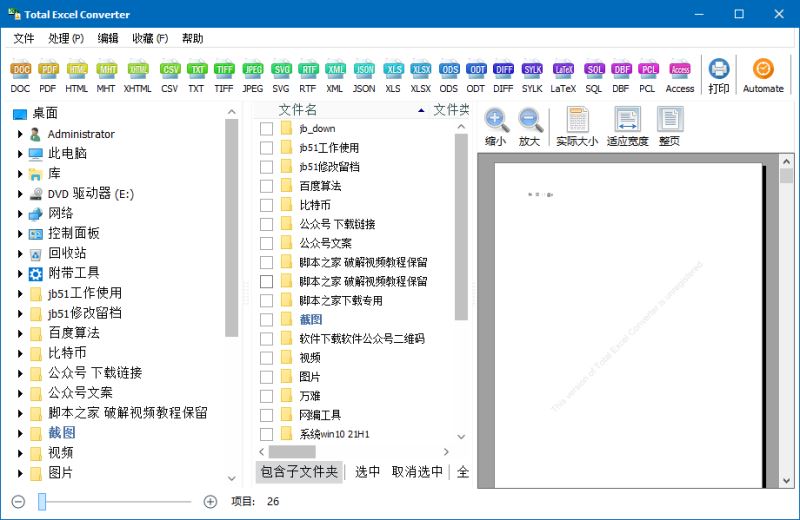Expand DVD 驱动器 (E:) node
Viewport: 800px width, 520px height.
[20, 194]
